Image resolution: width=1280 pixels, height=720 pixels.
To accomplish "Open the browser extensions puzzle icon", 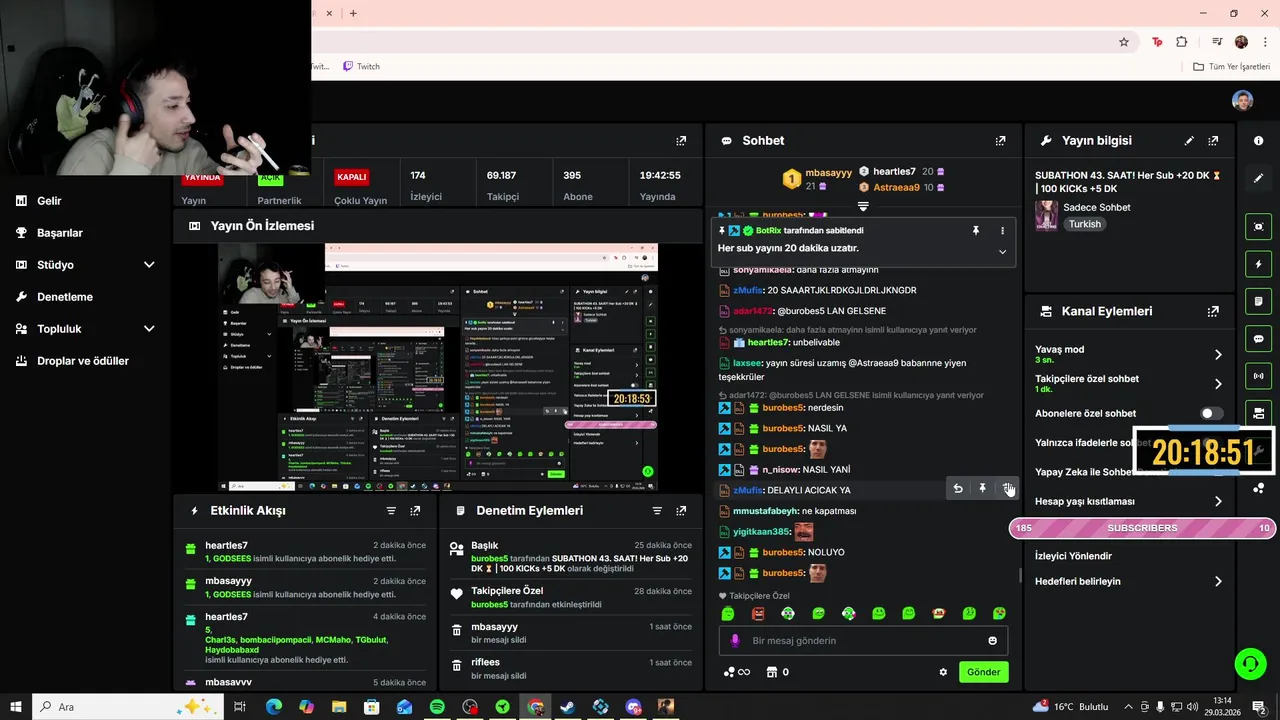I will (x=1182, y=42).
